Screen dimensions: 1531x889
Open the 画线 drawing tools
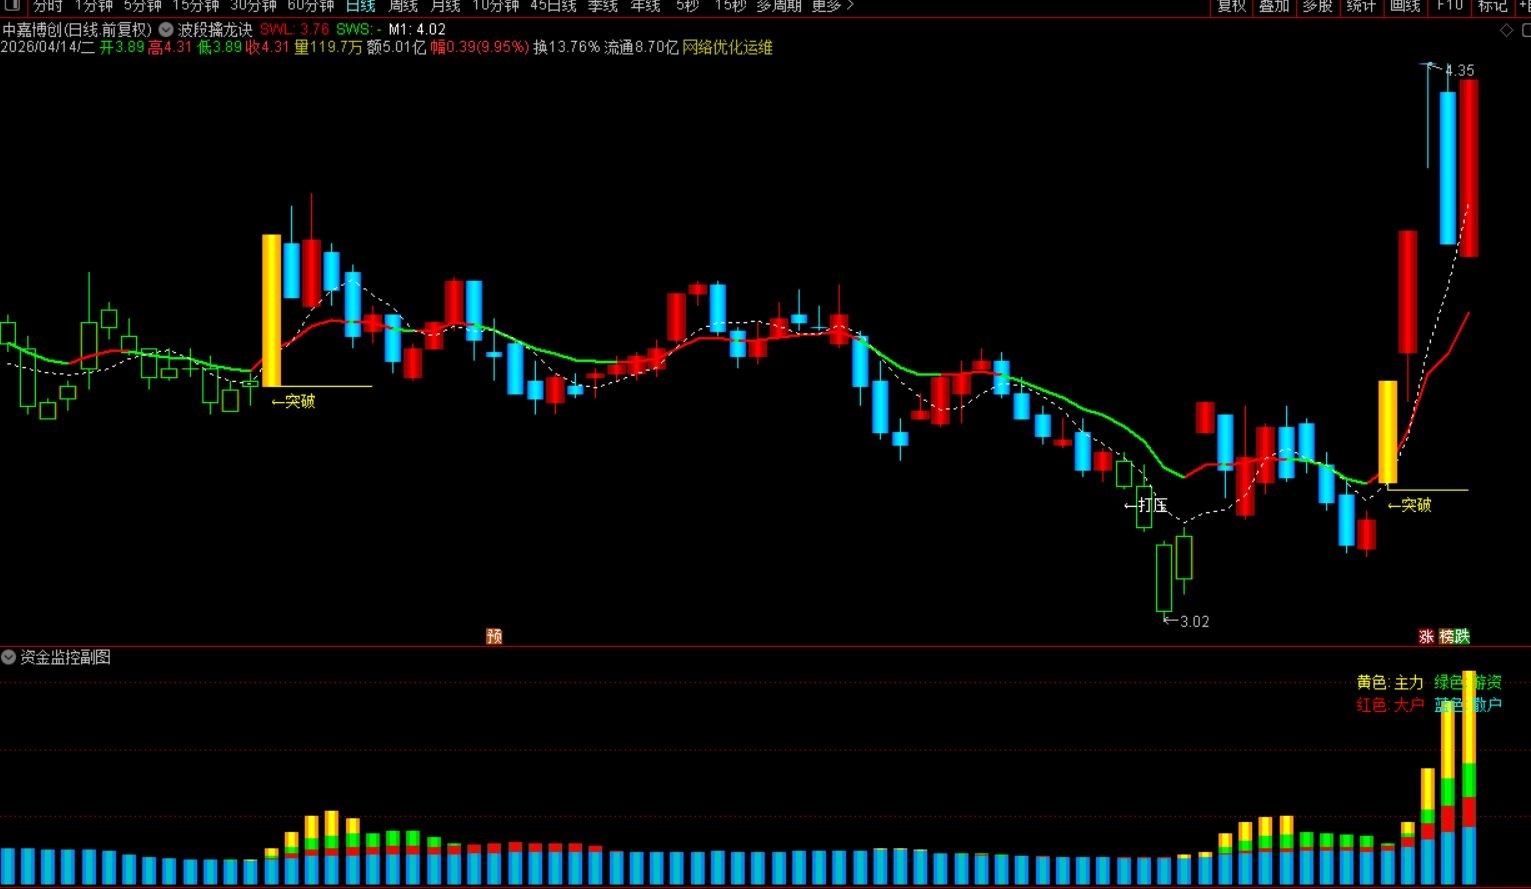(x=1404, y=6)
